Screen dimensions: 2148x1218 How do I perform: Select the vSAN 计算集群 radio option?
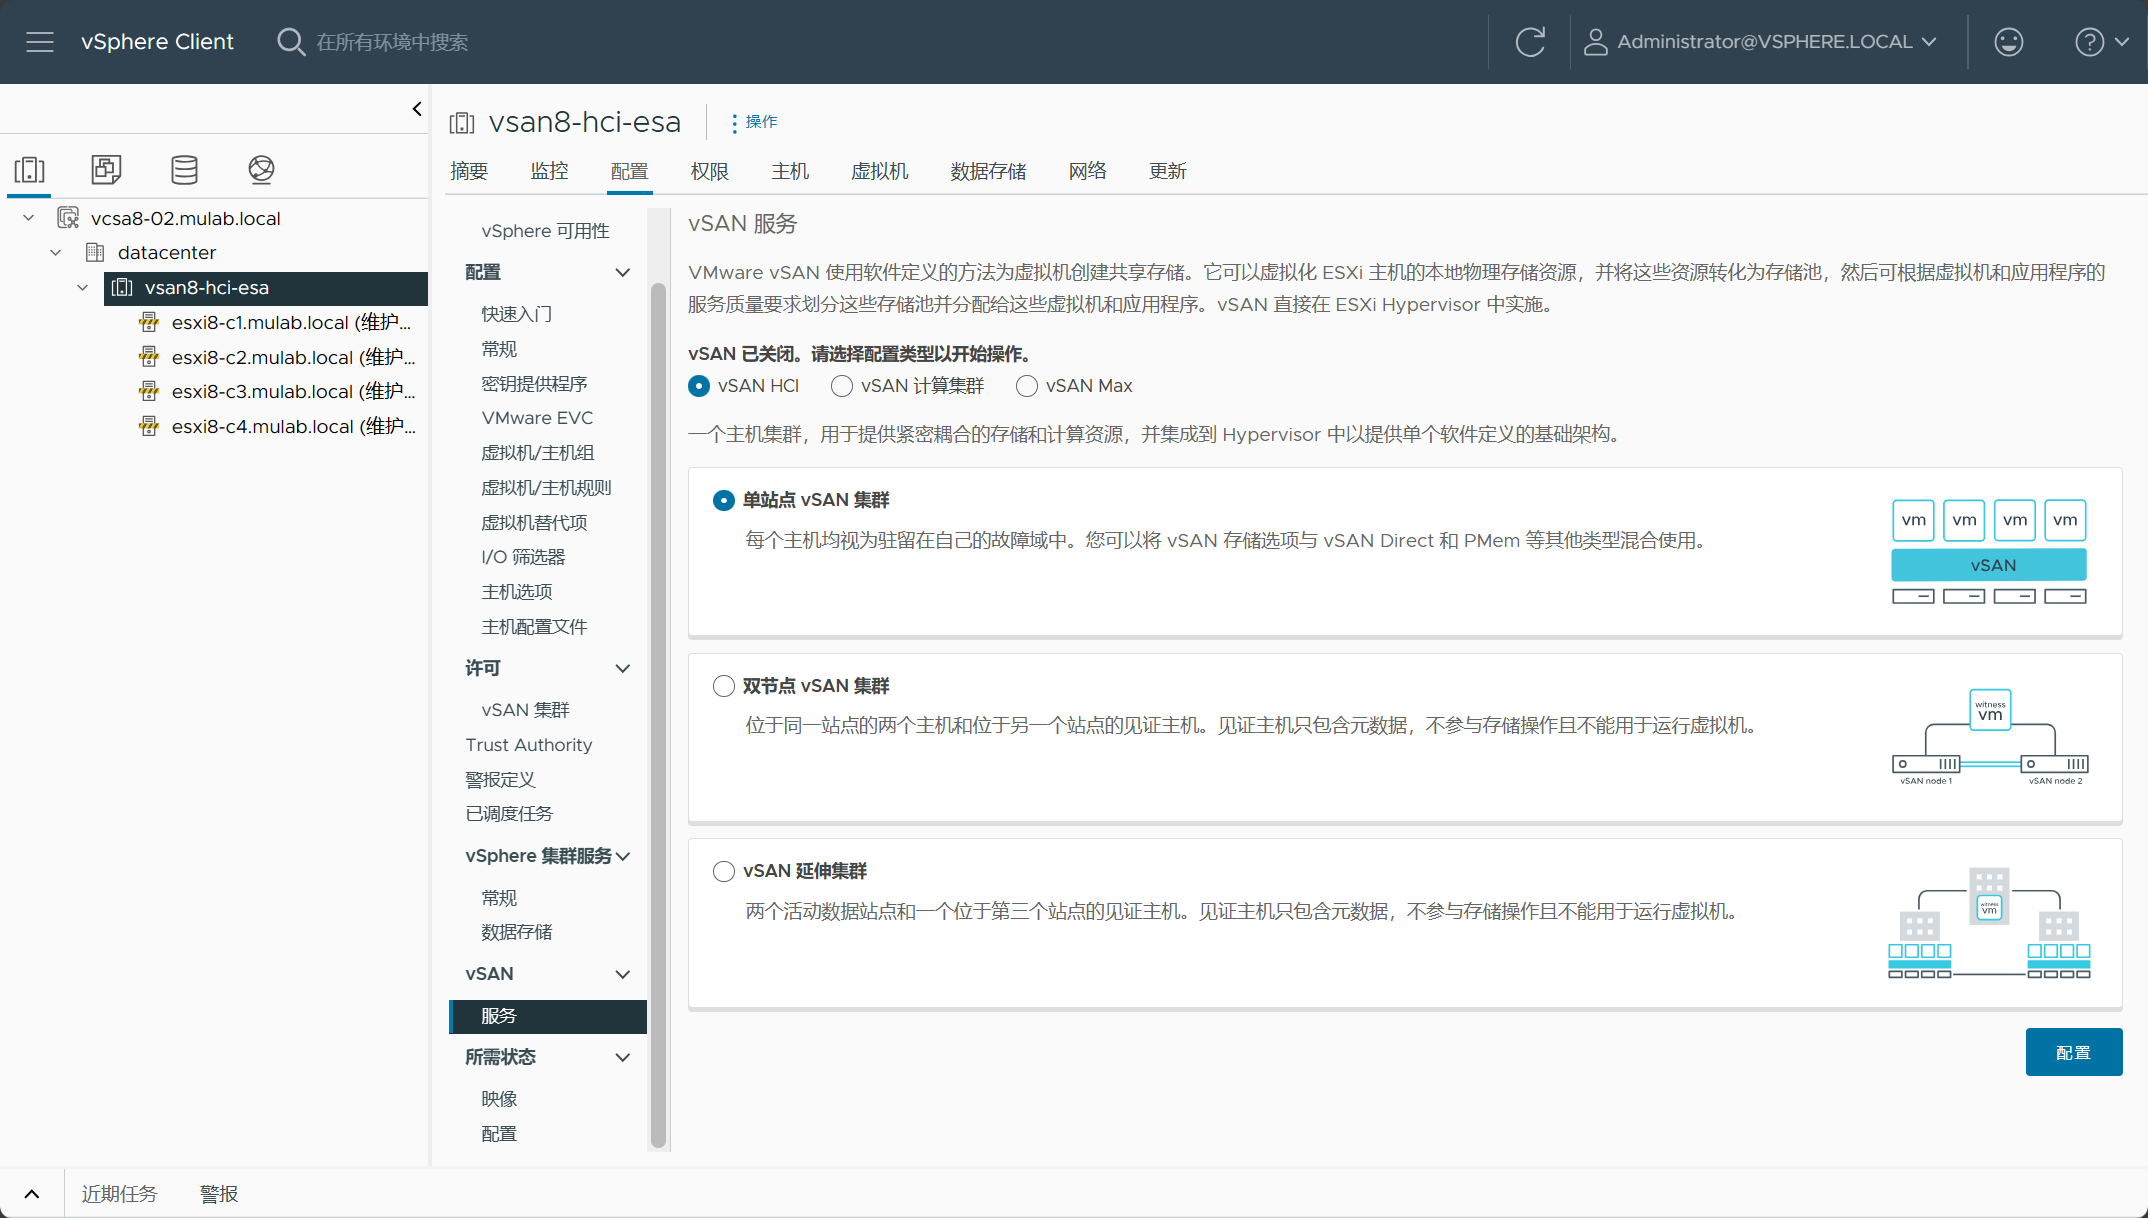tap(842, 386)
